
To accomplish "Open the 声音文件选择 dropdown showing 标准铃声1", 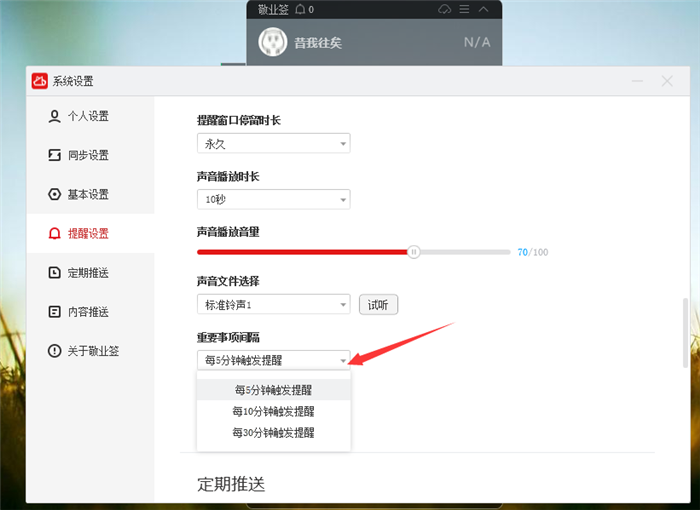I will coord(274,305).
